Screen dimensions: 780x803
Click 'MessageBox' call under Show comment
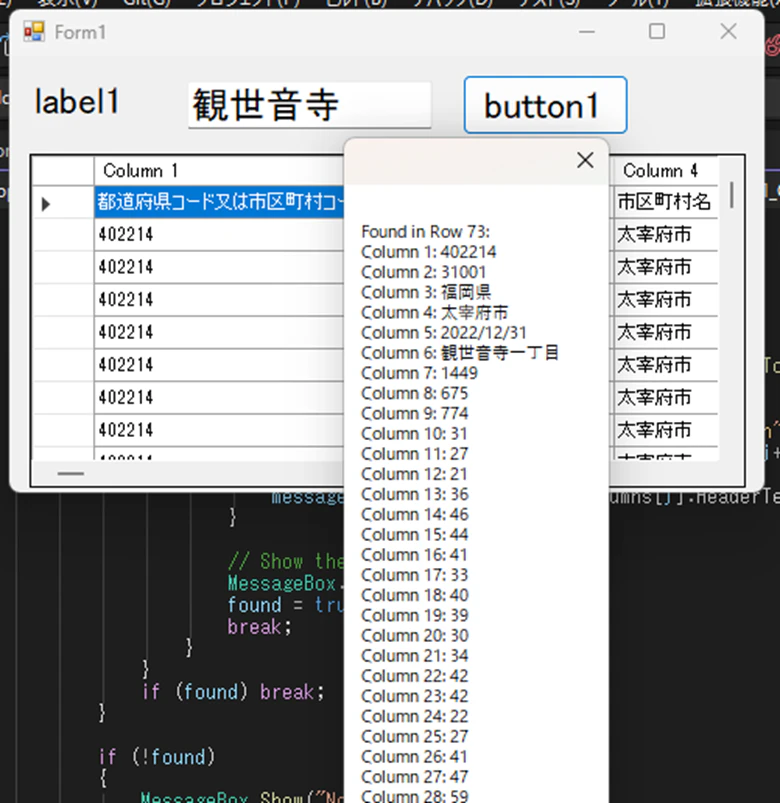tap(282, 583)
